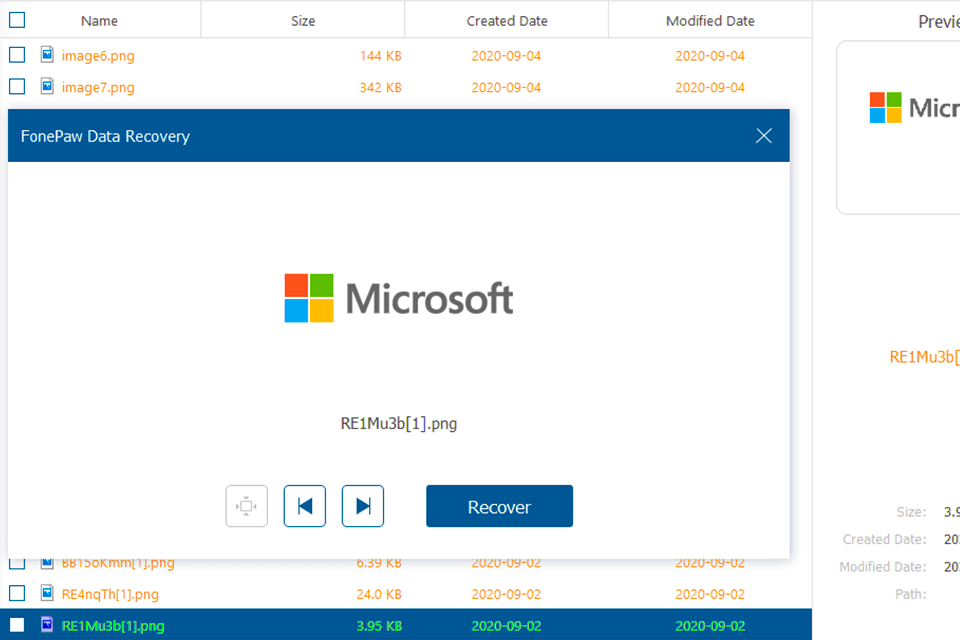The height and width of the screenshot is (640, 960).
Task: Click the previous image arrow icon
Action: 304,506
